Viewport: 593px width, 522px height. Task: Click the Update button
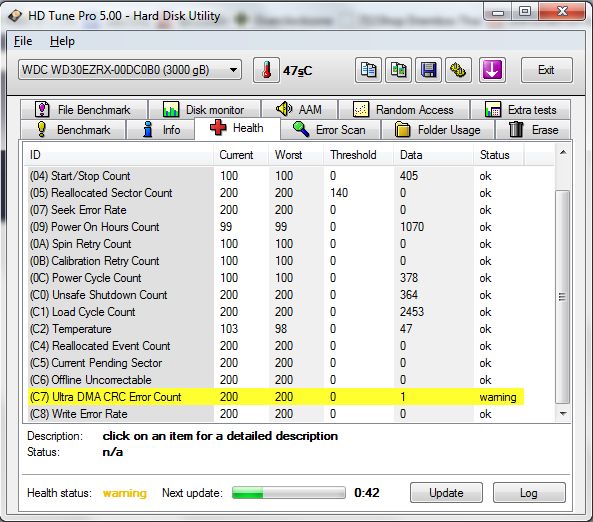pos(446,492)
